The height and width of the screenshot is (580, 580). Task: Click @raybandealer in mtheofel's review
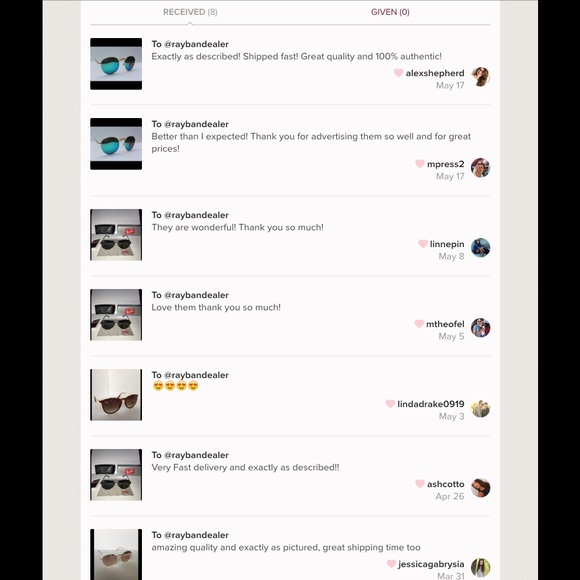[x=196, y=295]
